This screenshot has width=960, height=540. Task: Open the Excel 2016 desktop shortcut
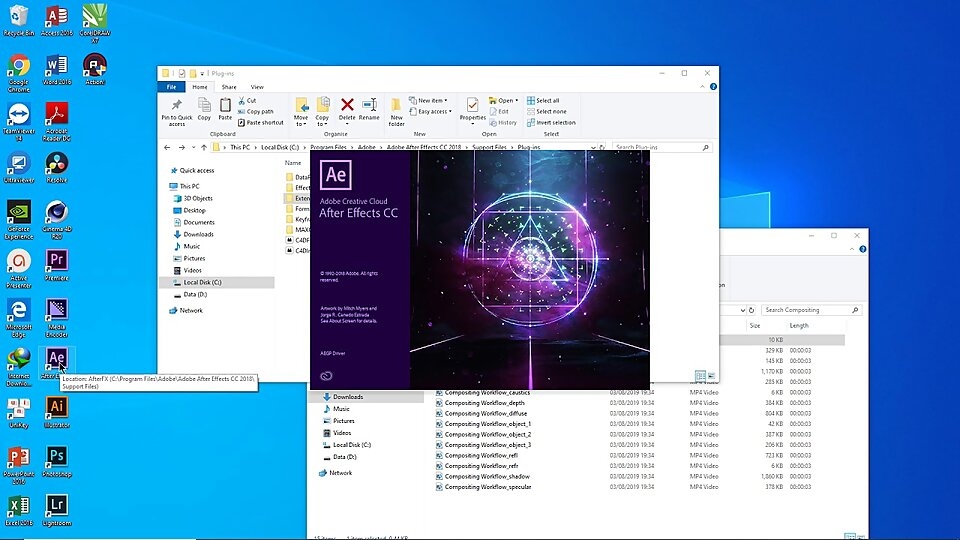click(x=18, y=511)
